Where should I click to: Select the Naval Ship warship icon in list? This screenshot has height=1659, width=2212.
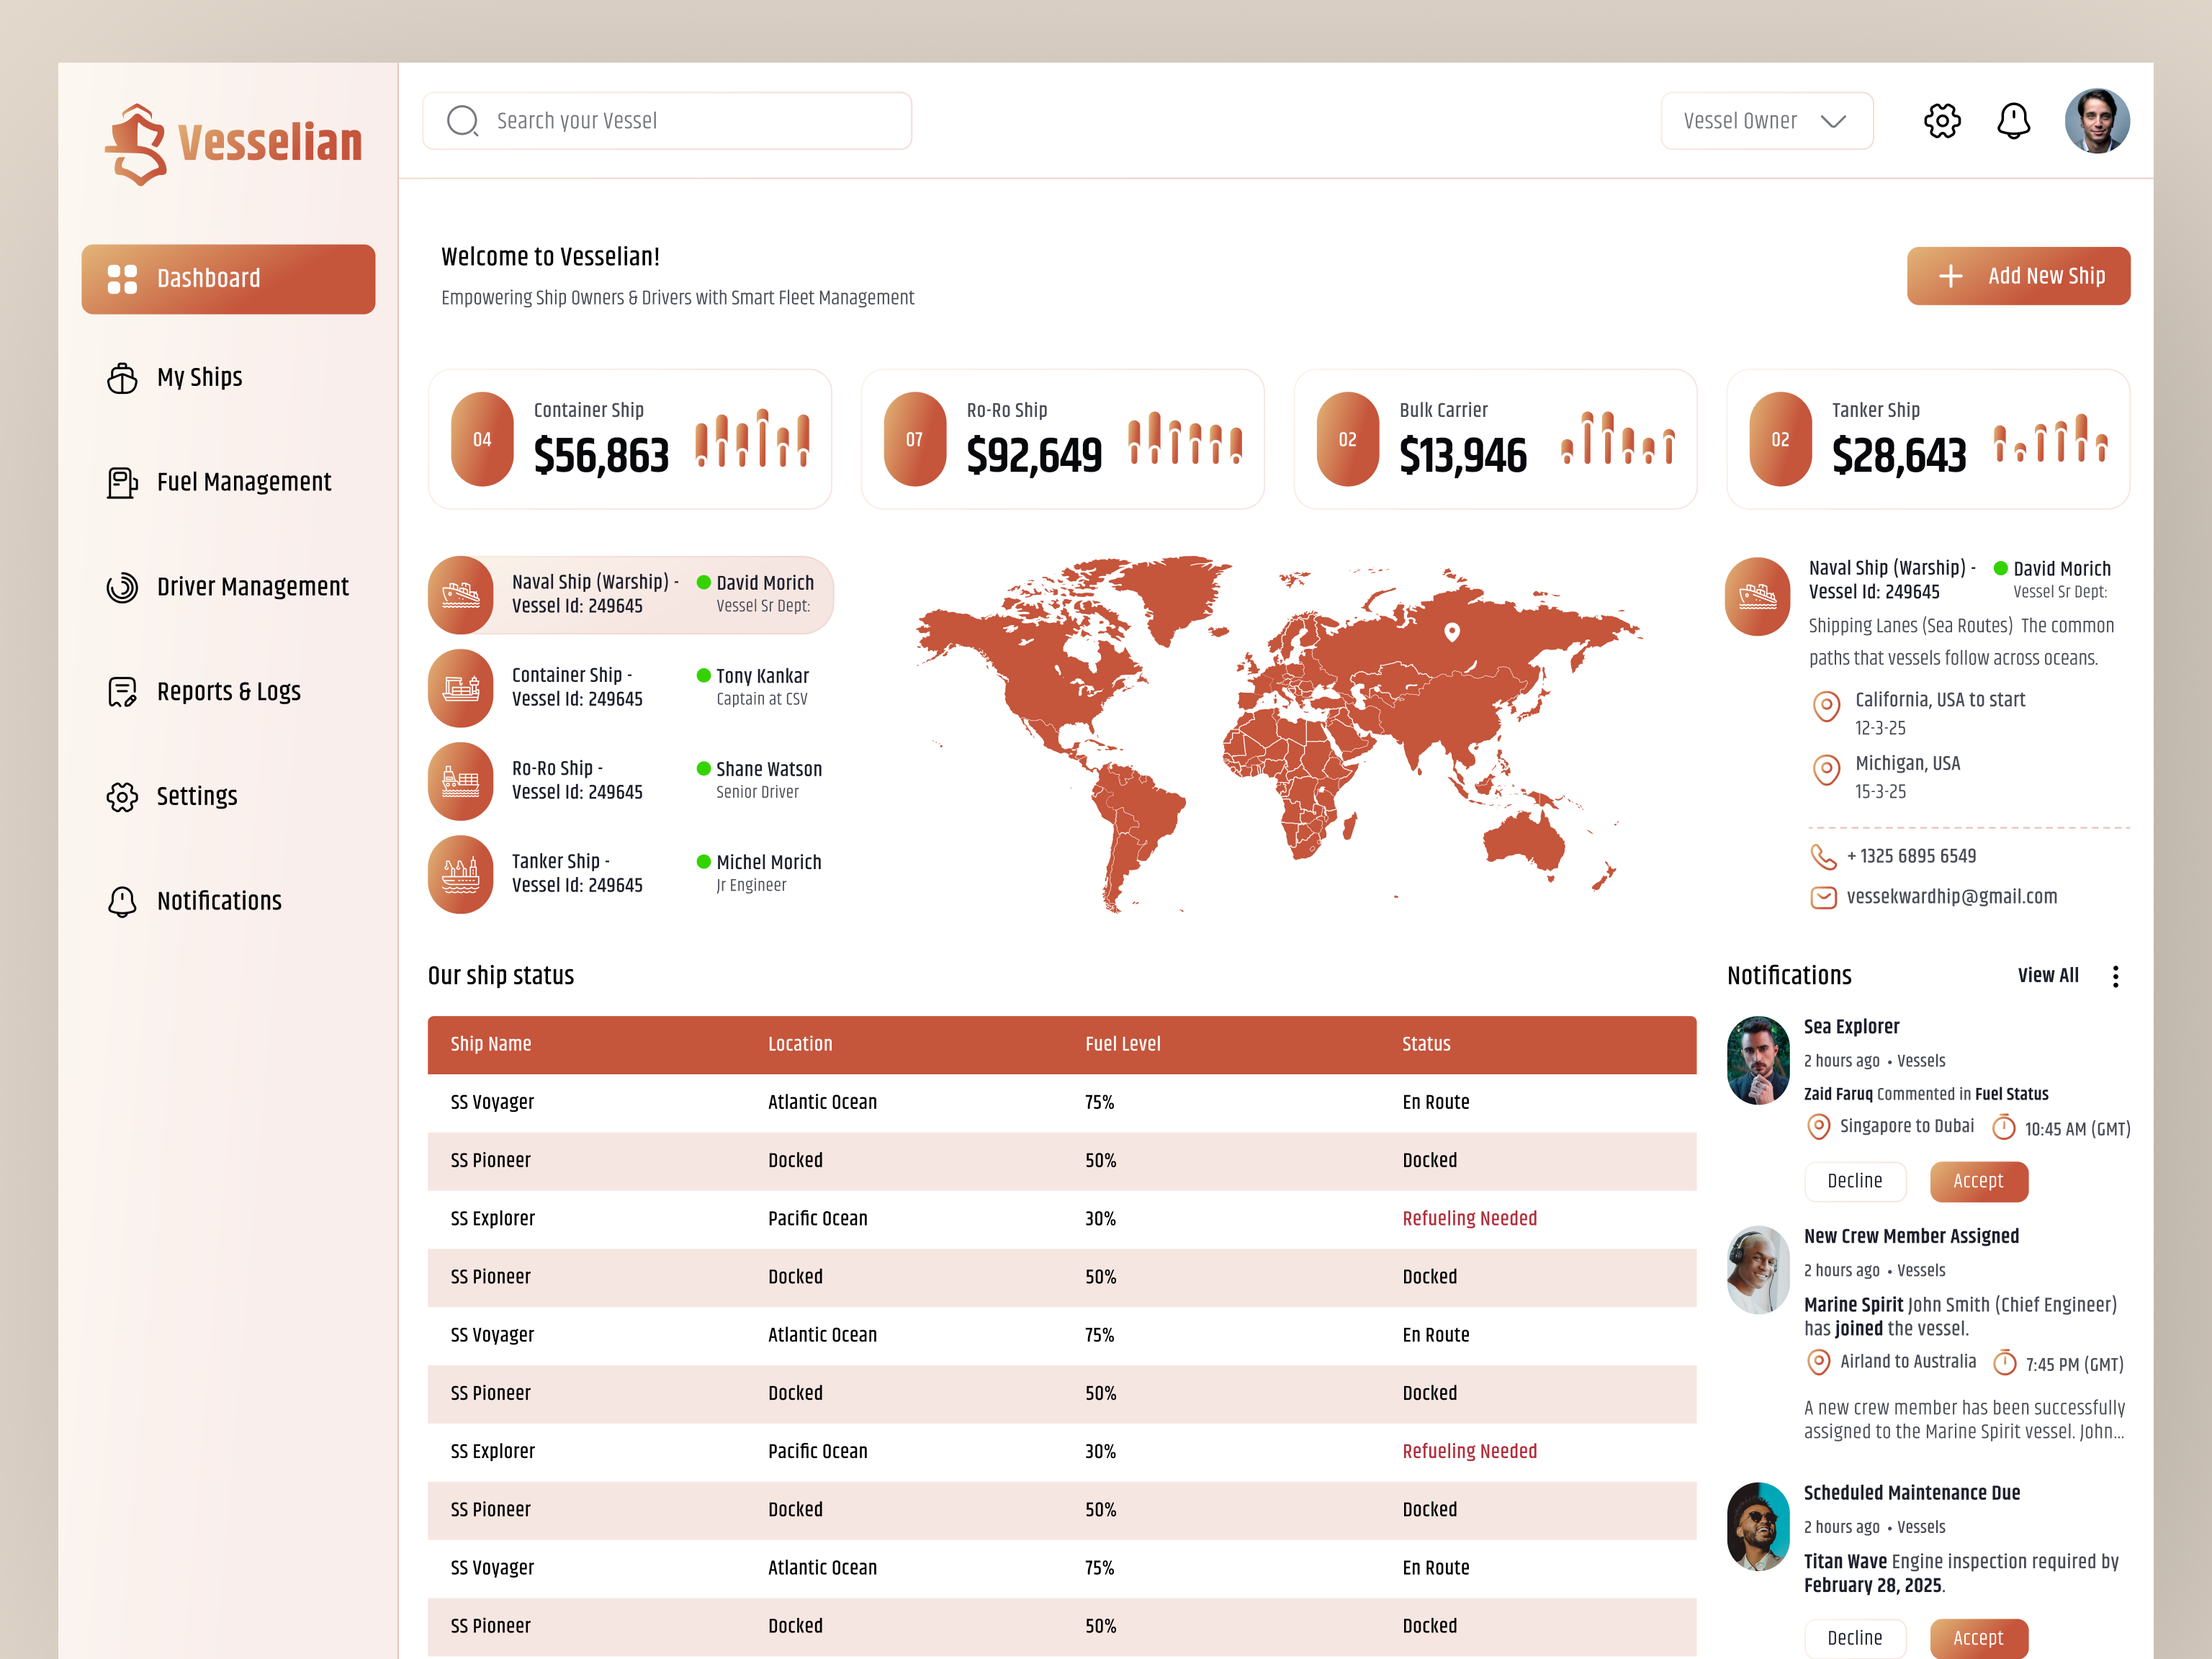click(x=461, y=595)
